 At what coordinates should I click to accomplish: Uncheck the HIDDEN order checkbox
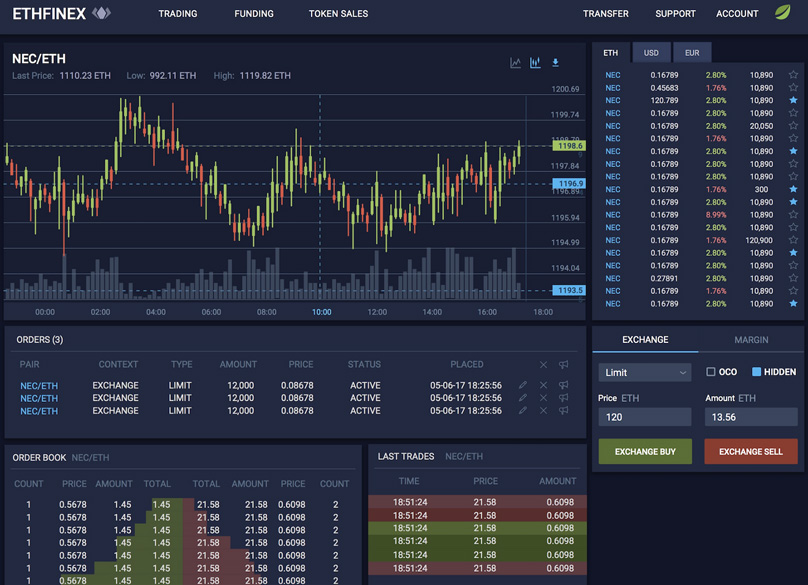(756, 372)
